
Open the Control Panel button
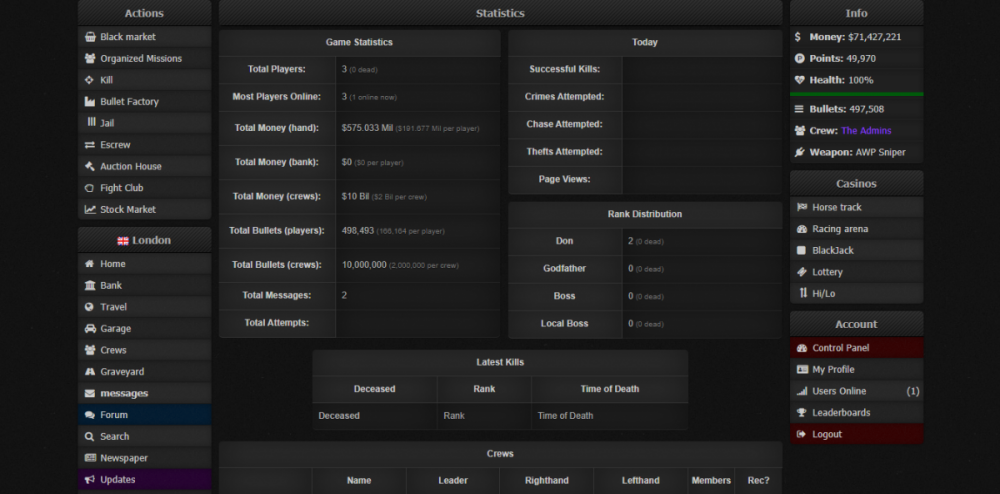[x=857, y=348]
